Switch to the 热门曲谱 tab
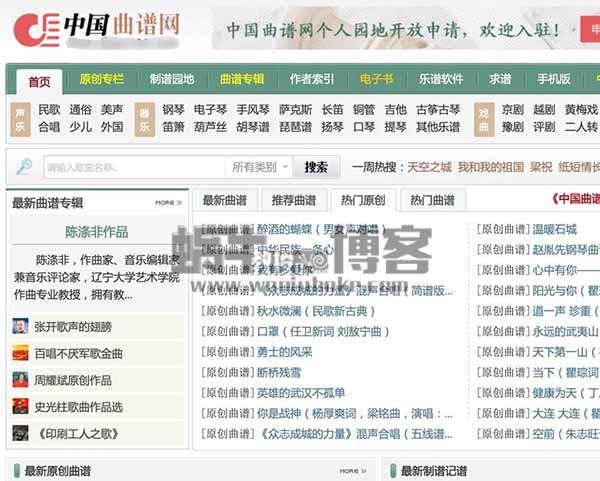Image resolution: width=600 pixels, height=481 pixels. coord(432,200)
